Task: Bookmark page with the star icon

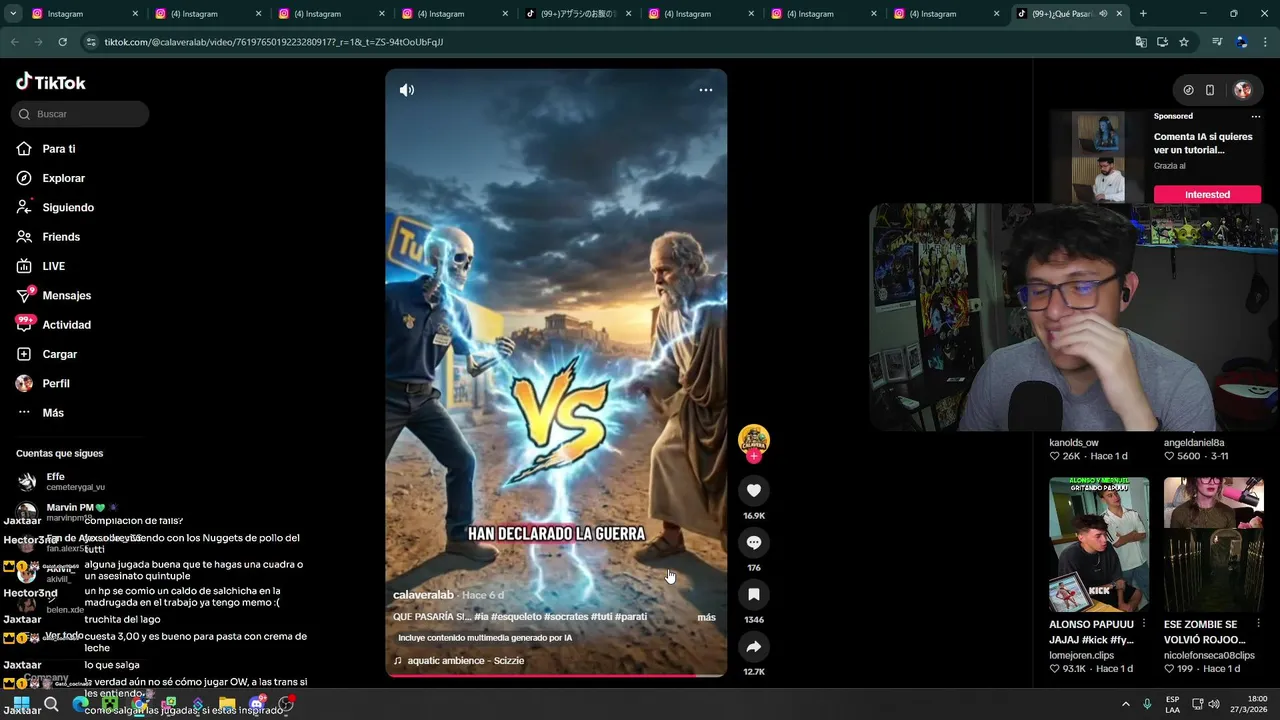Action: coord(1184,42)
